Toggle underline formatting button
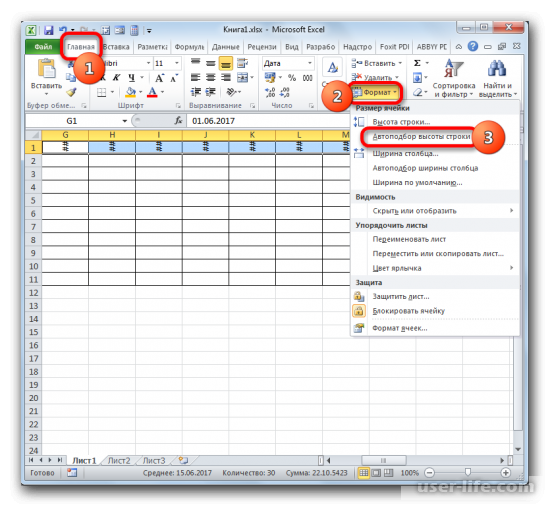This screenshot has width=550, height=507. (x=132, y=78)
